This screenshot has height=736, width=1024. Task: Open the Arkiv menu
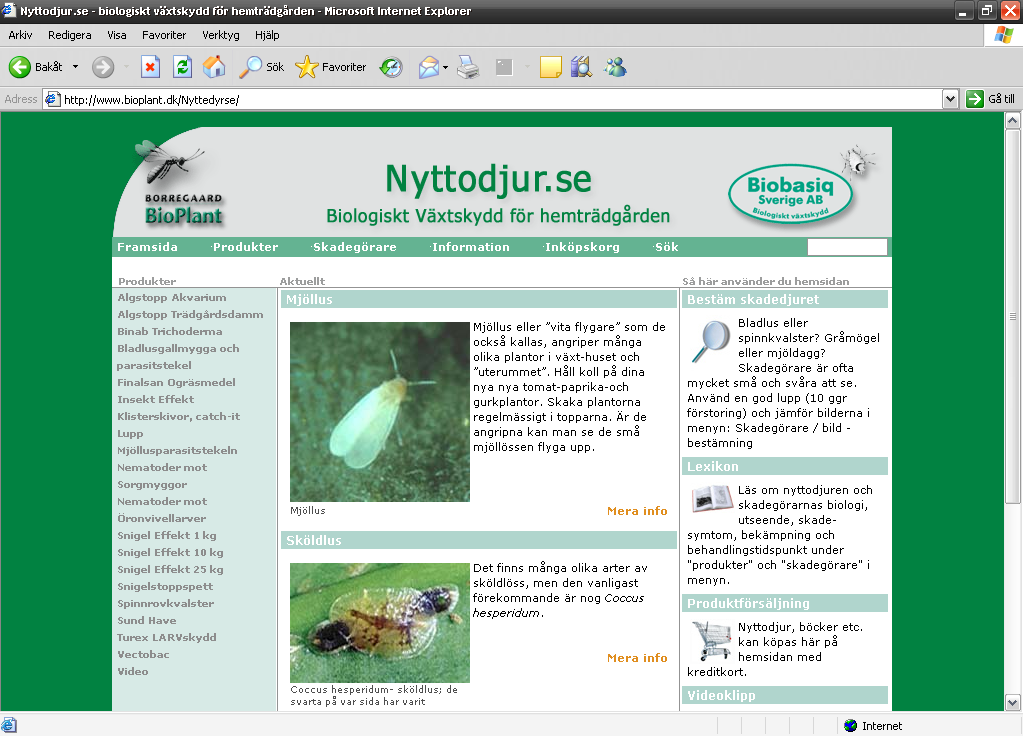coord(20,35)
